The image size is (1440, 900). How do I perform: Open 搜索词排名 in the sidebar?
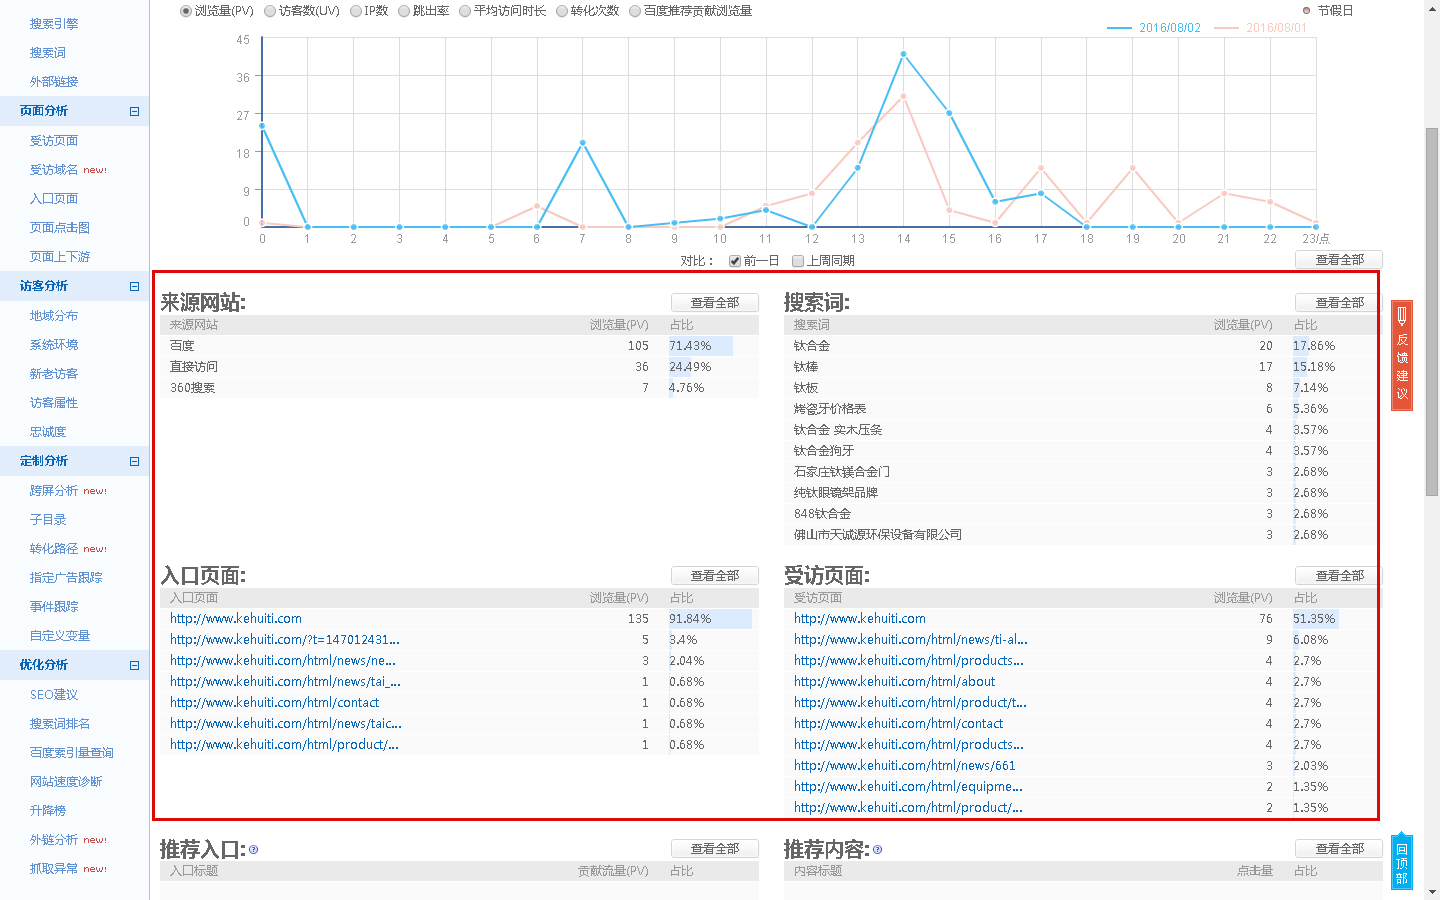60,724
